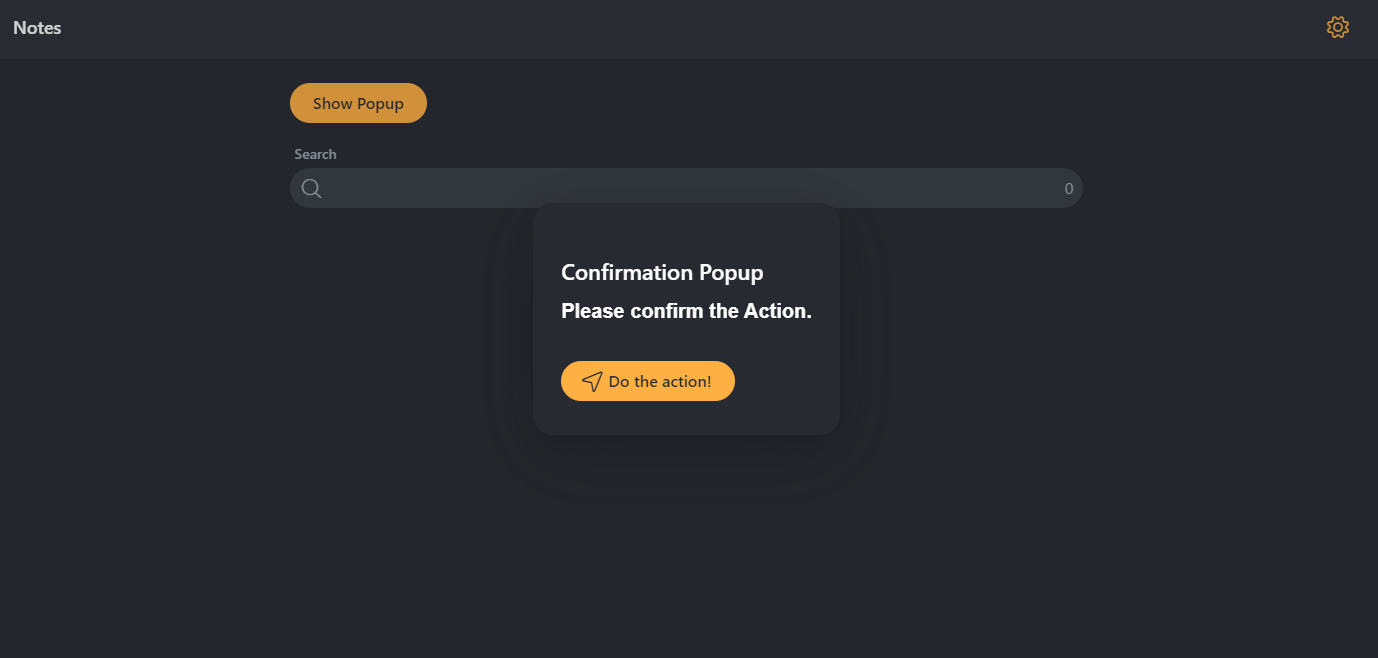Click the Confirmation Popup heading

(x=662, y=272)
